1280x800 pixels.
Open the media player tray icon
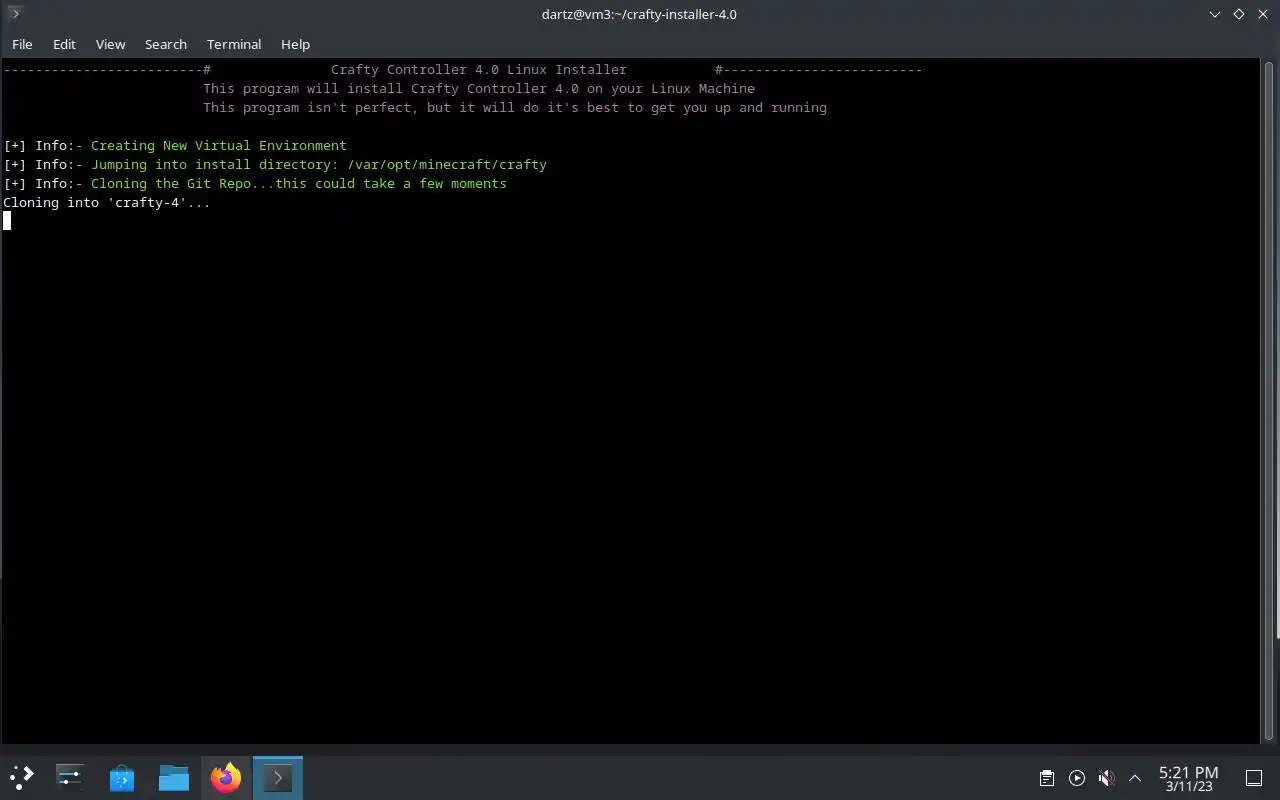[x=1076, y=778]
